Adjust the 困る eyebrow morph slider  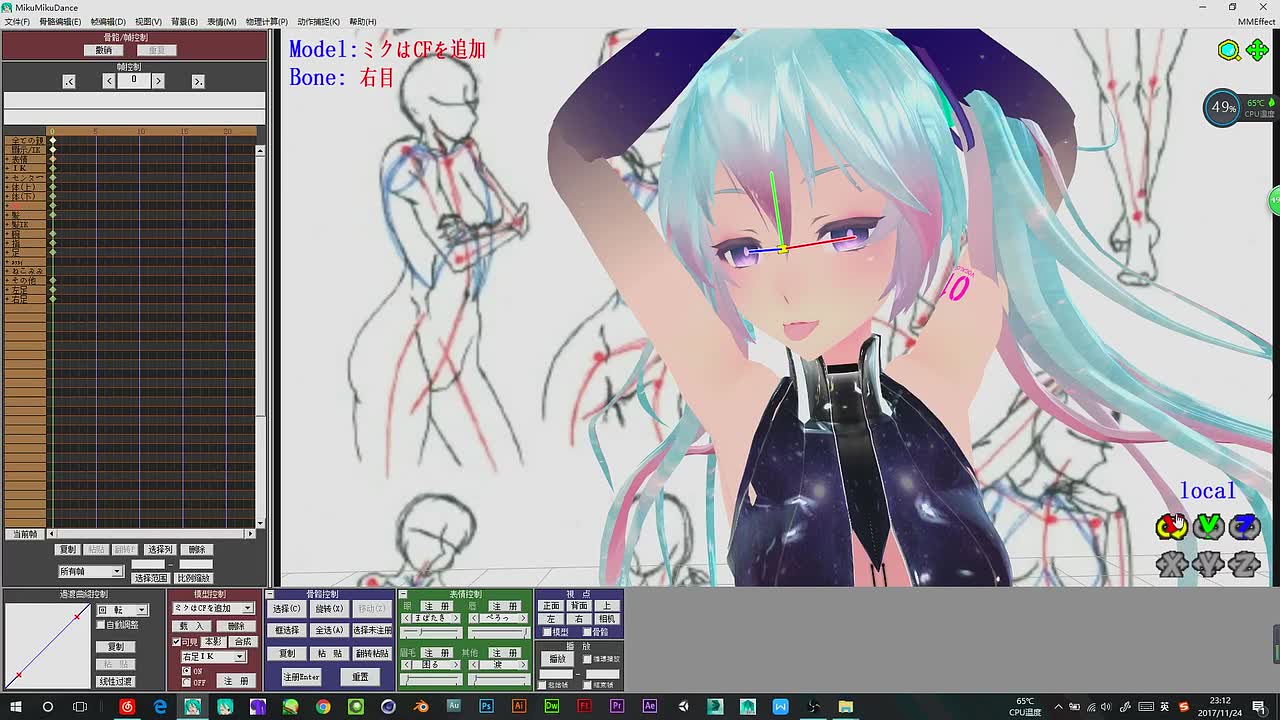coord(431,680)
